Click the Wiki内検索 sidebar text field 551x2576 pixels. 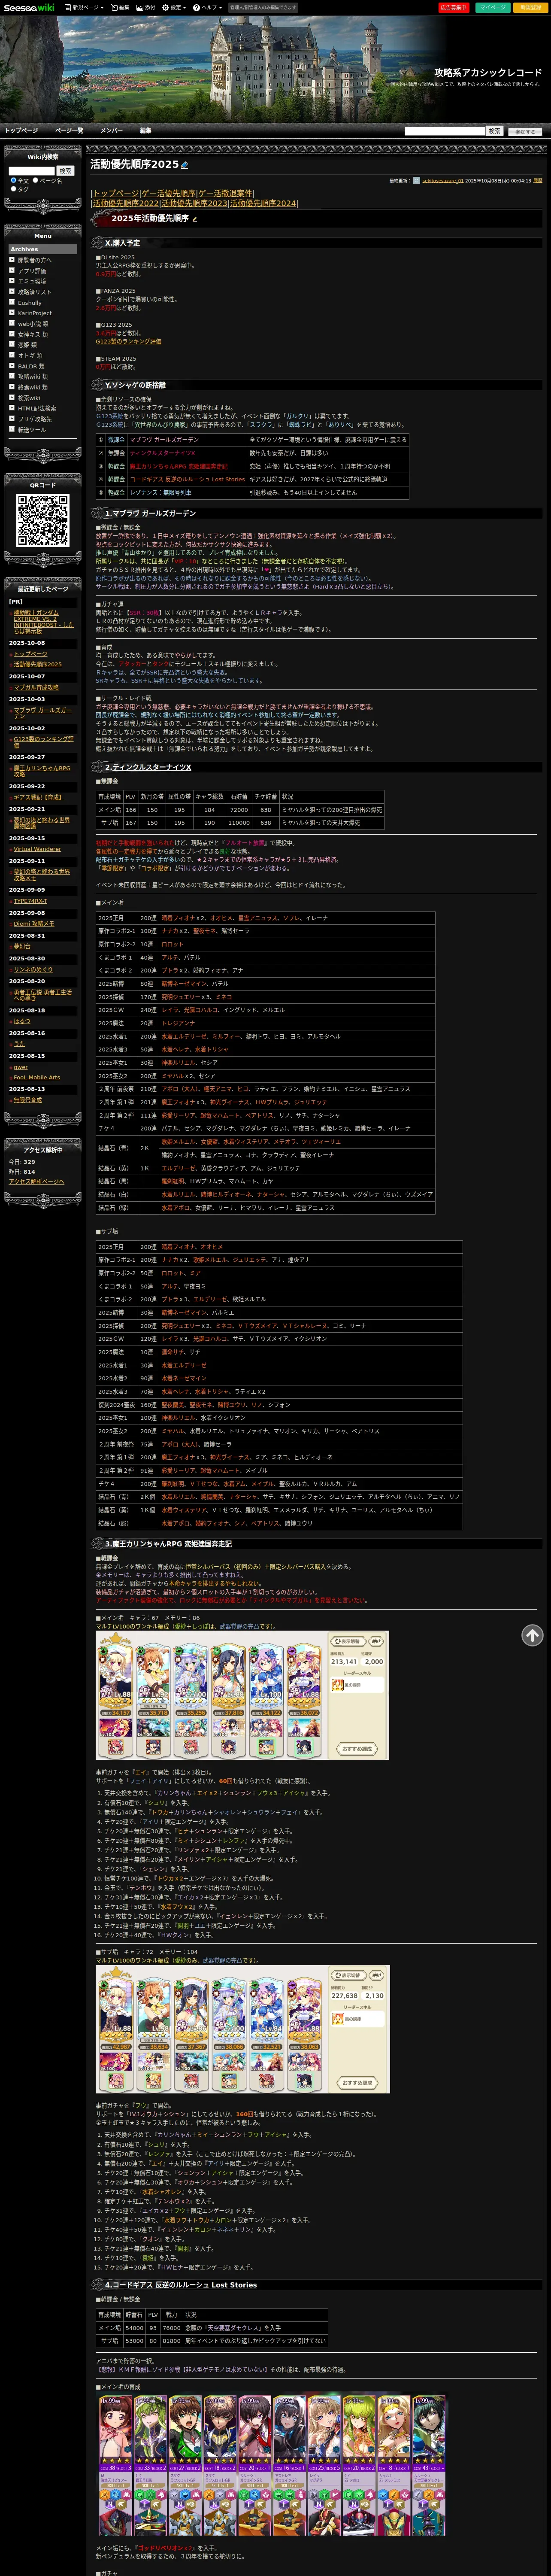pos(32,171)
